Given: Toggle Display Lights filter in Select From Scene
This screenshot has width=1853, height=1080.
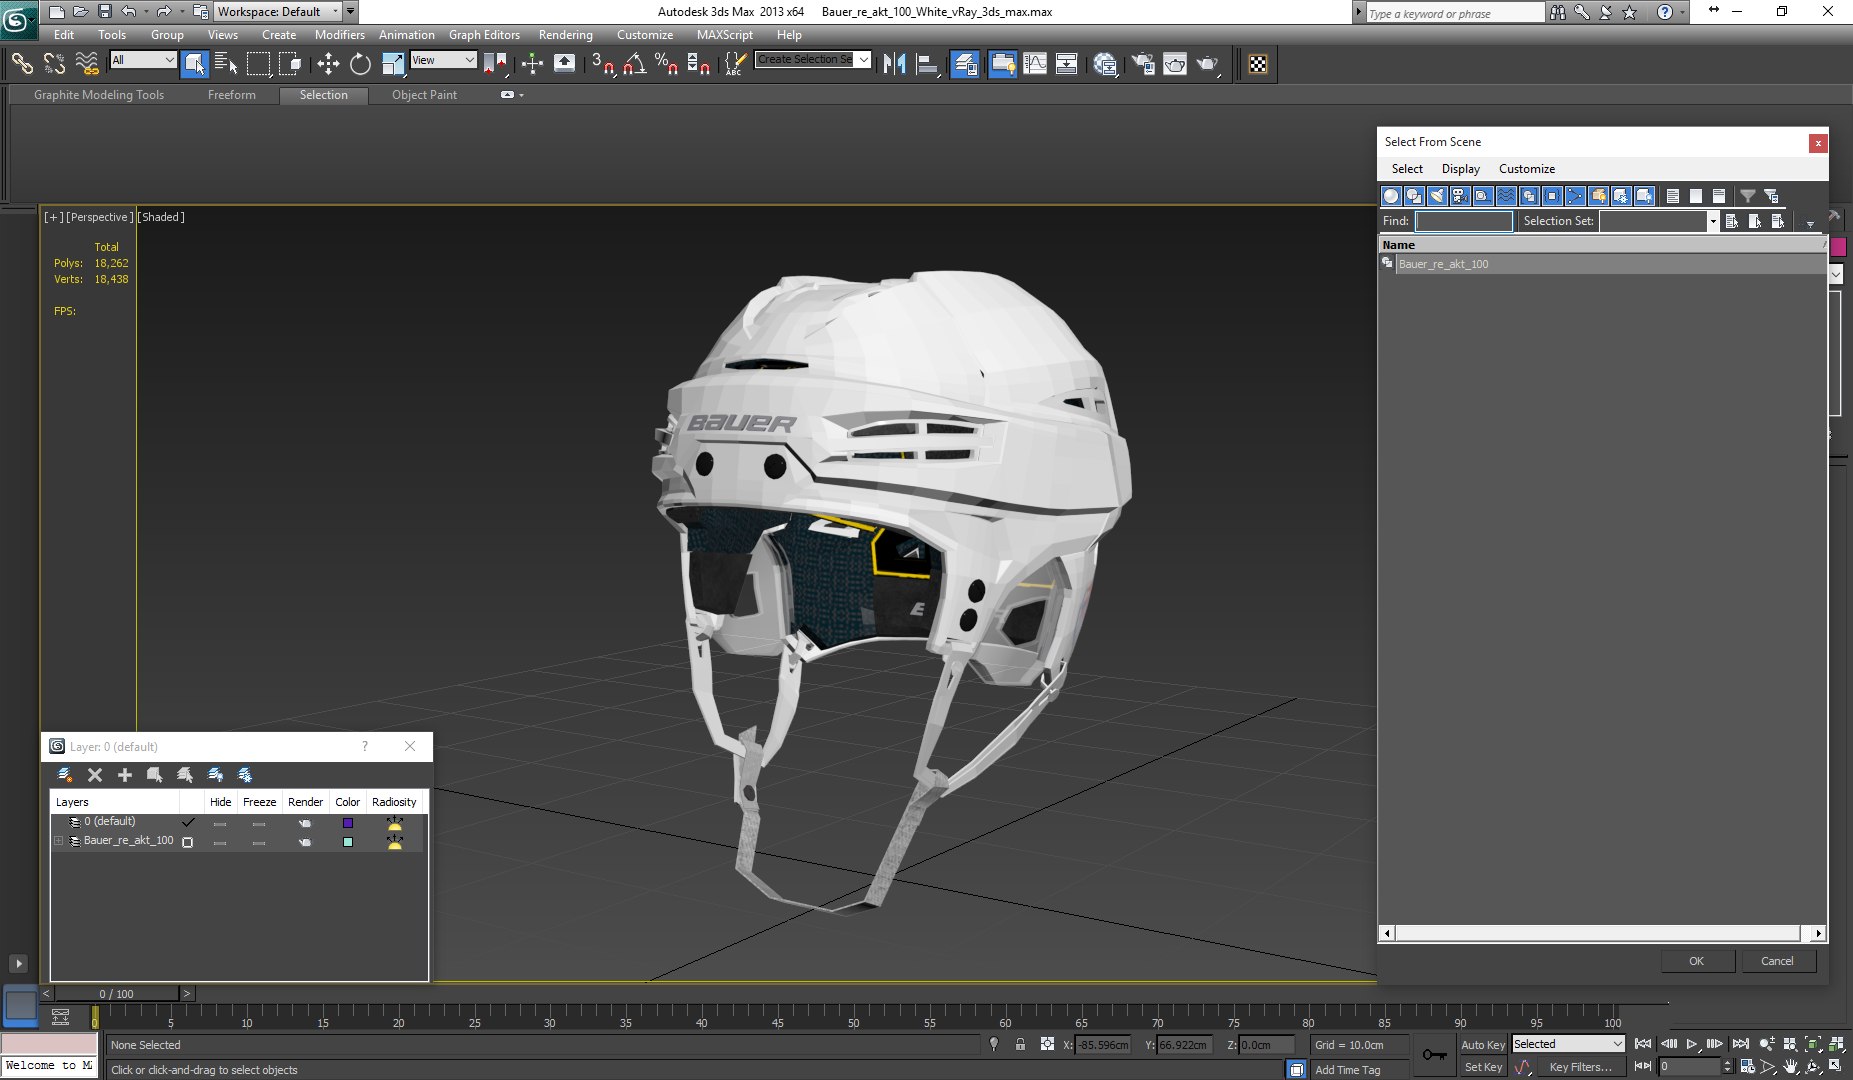Looking at the screenshot, I should coord(1436,196).
